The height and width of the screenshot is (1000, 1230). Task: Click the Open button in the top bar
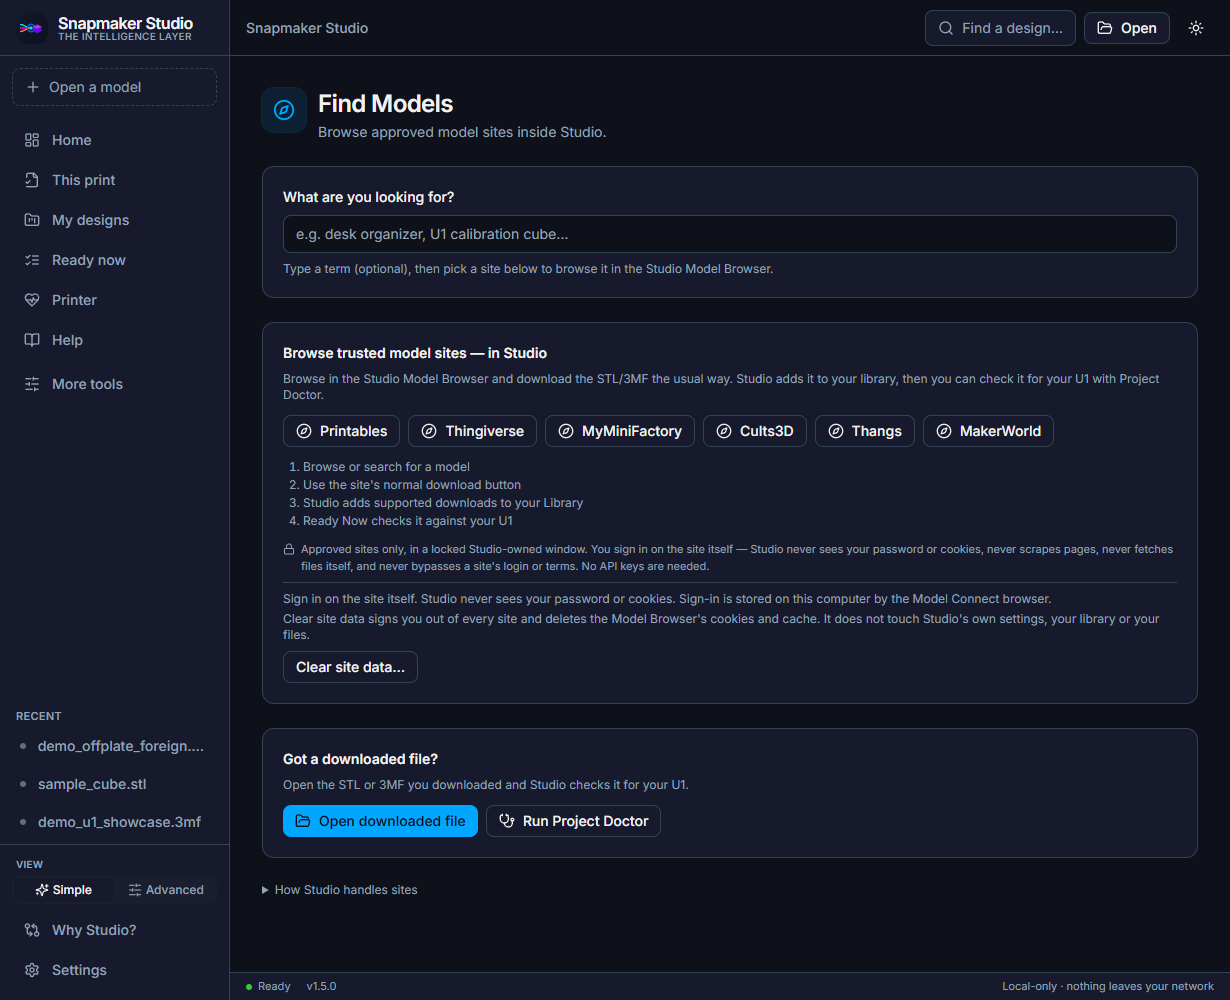coord(1127,28)
